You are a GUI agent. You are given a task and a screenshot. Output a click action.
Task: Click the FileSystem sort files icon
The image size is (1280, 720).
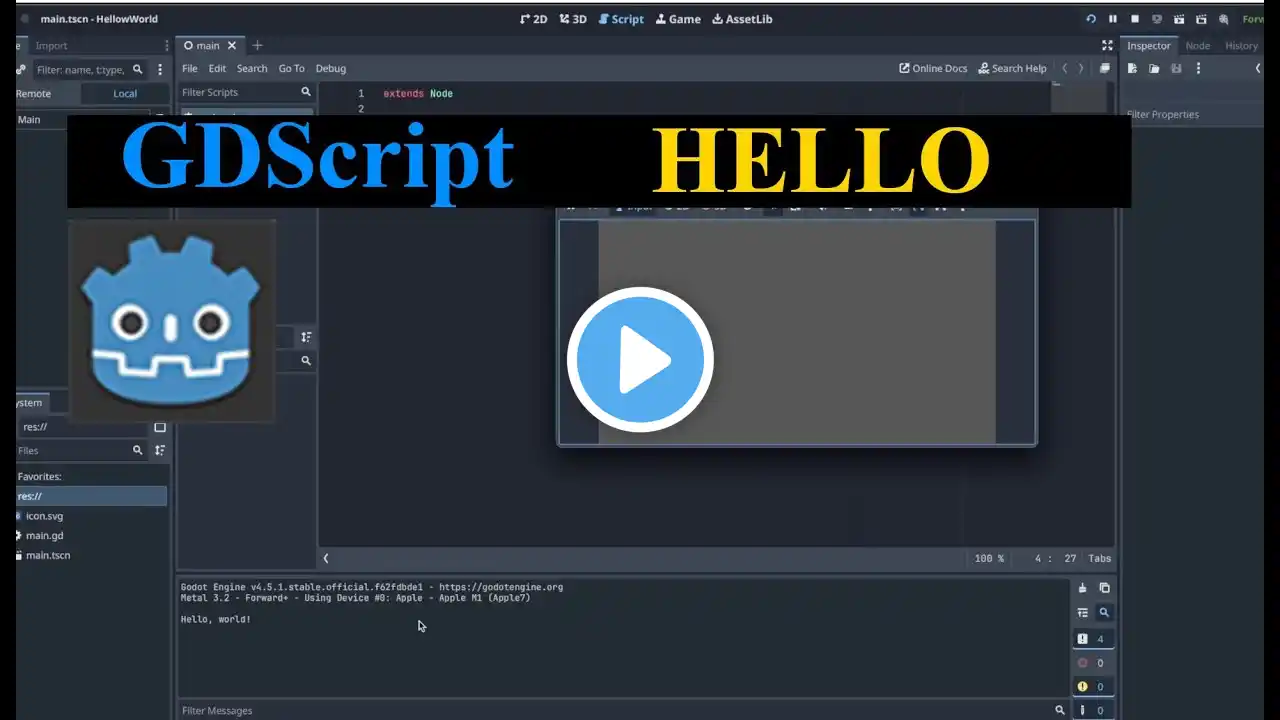click(x=159, y=450)
